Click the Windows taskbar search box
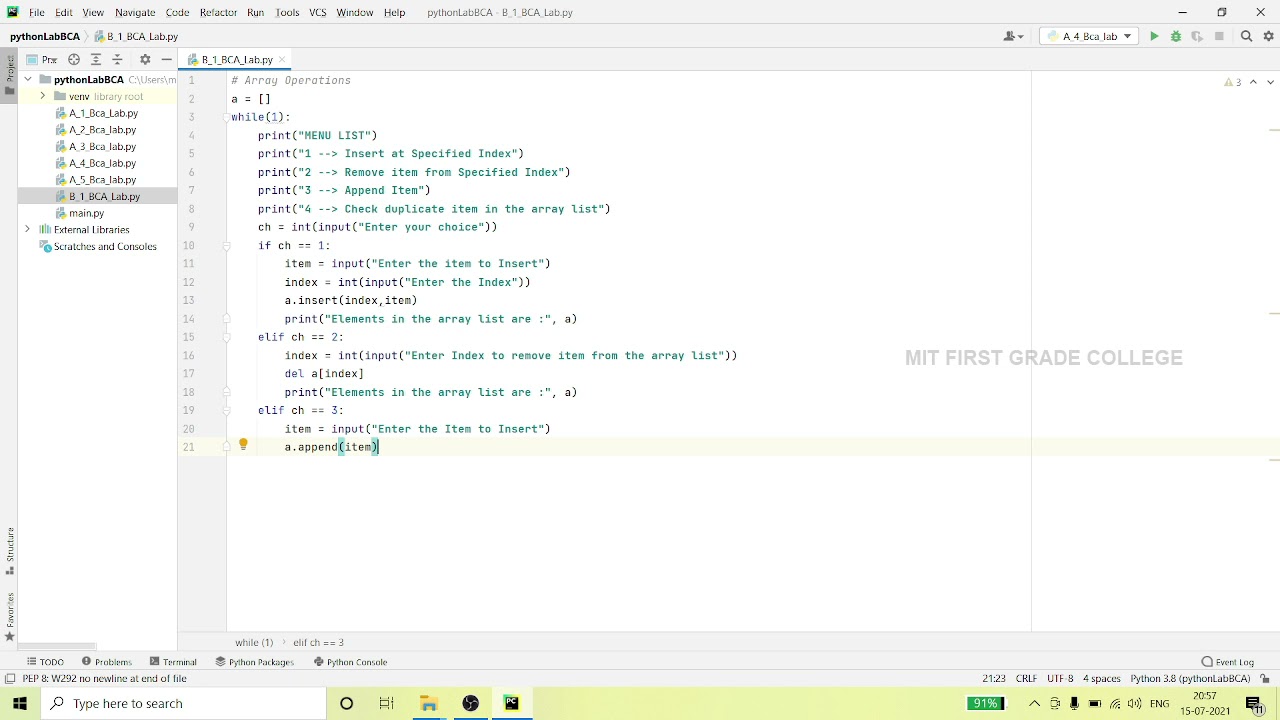 tap(183, 704)
